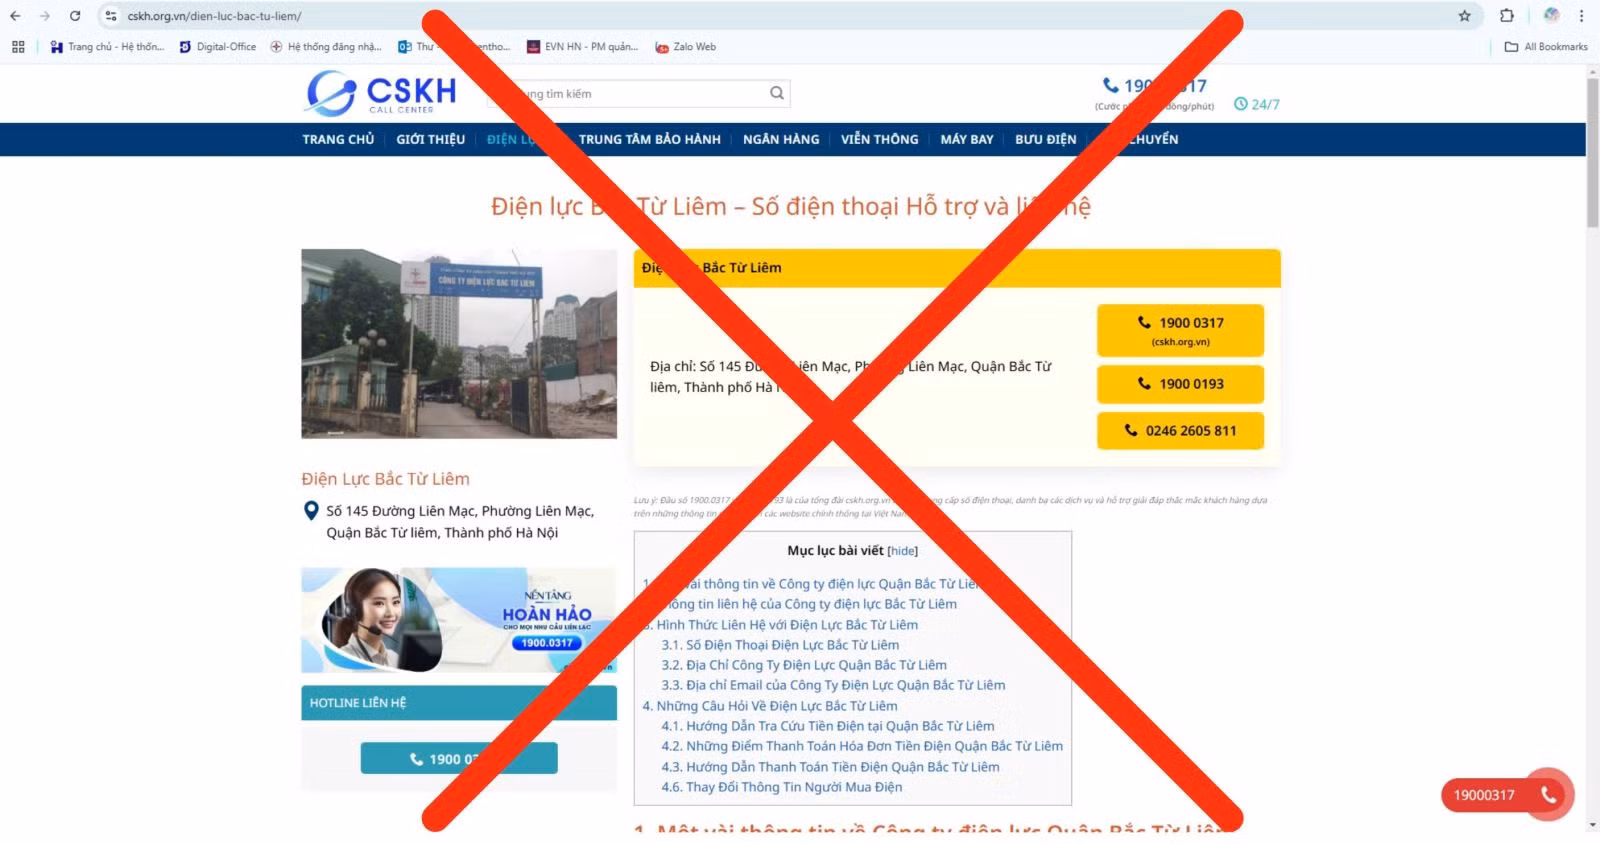
Task: Jump to 4.3. Hướng Dẫn Thanh Toán section
Action: (x=830, y=767)
